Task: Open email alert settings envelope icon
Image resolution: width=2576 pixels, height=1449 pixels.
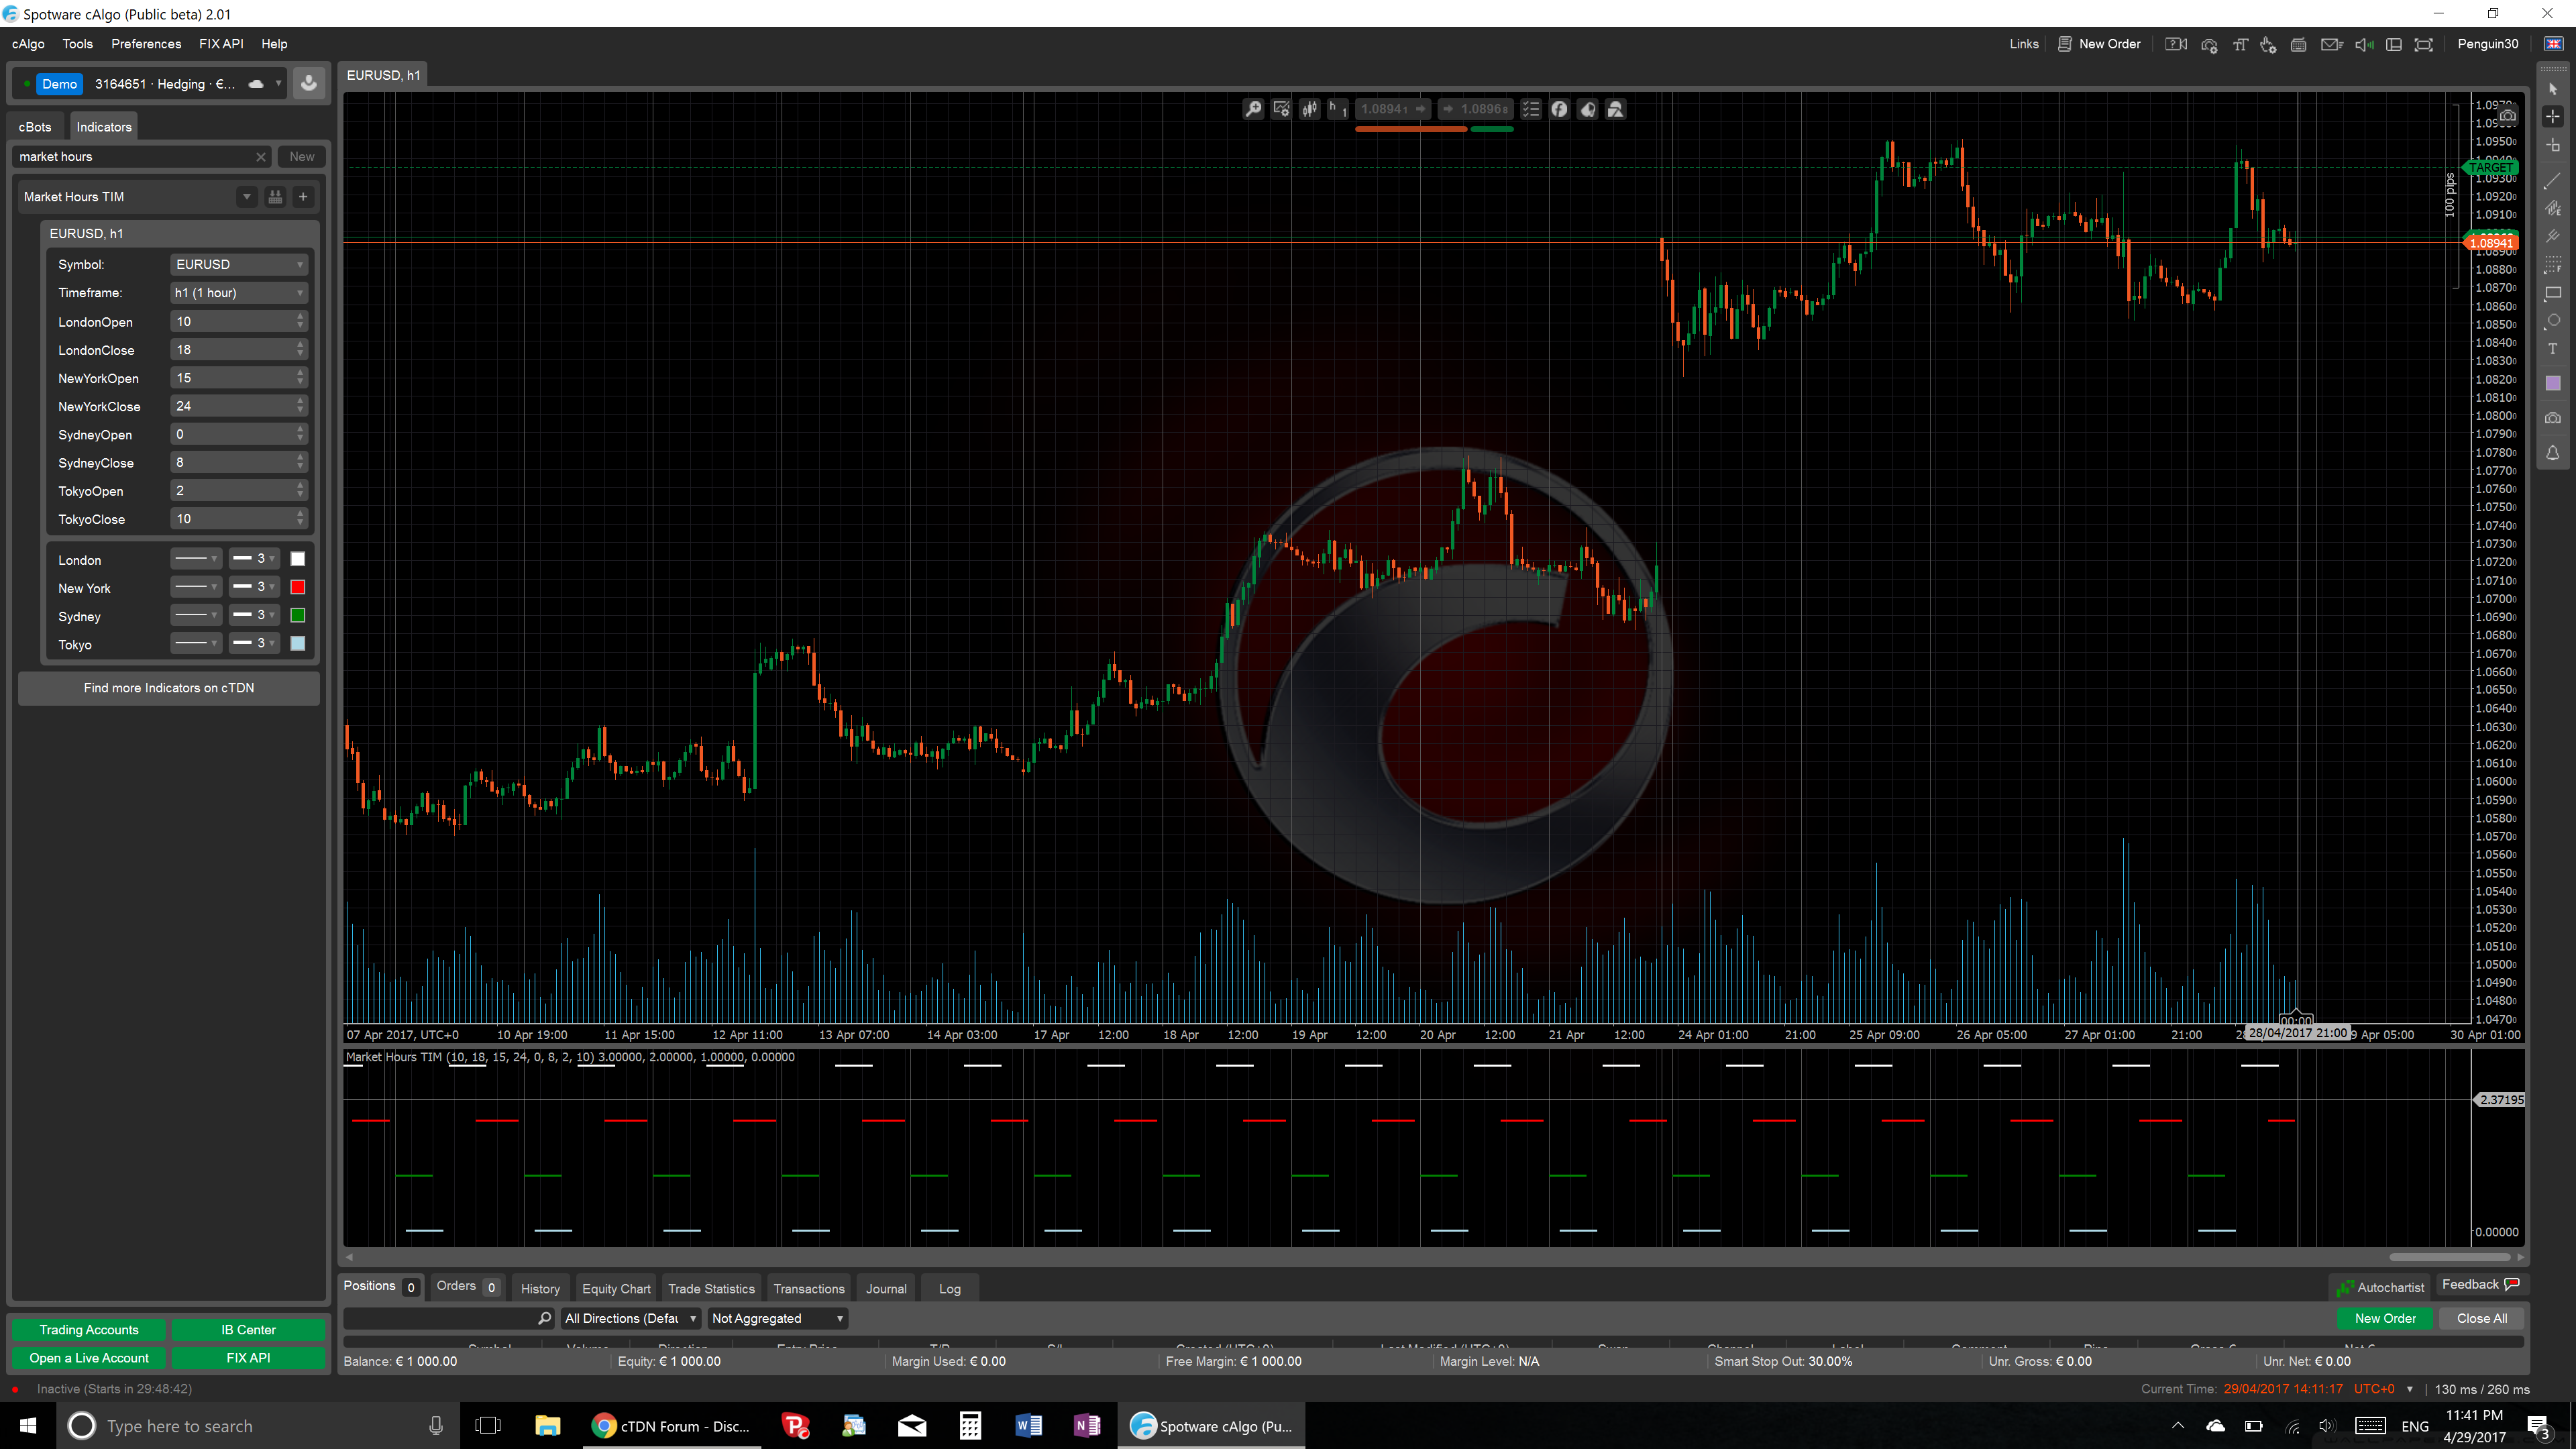Action: (2332, 44)
